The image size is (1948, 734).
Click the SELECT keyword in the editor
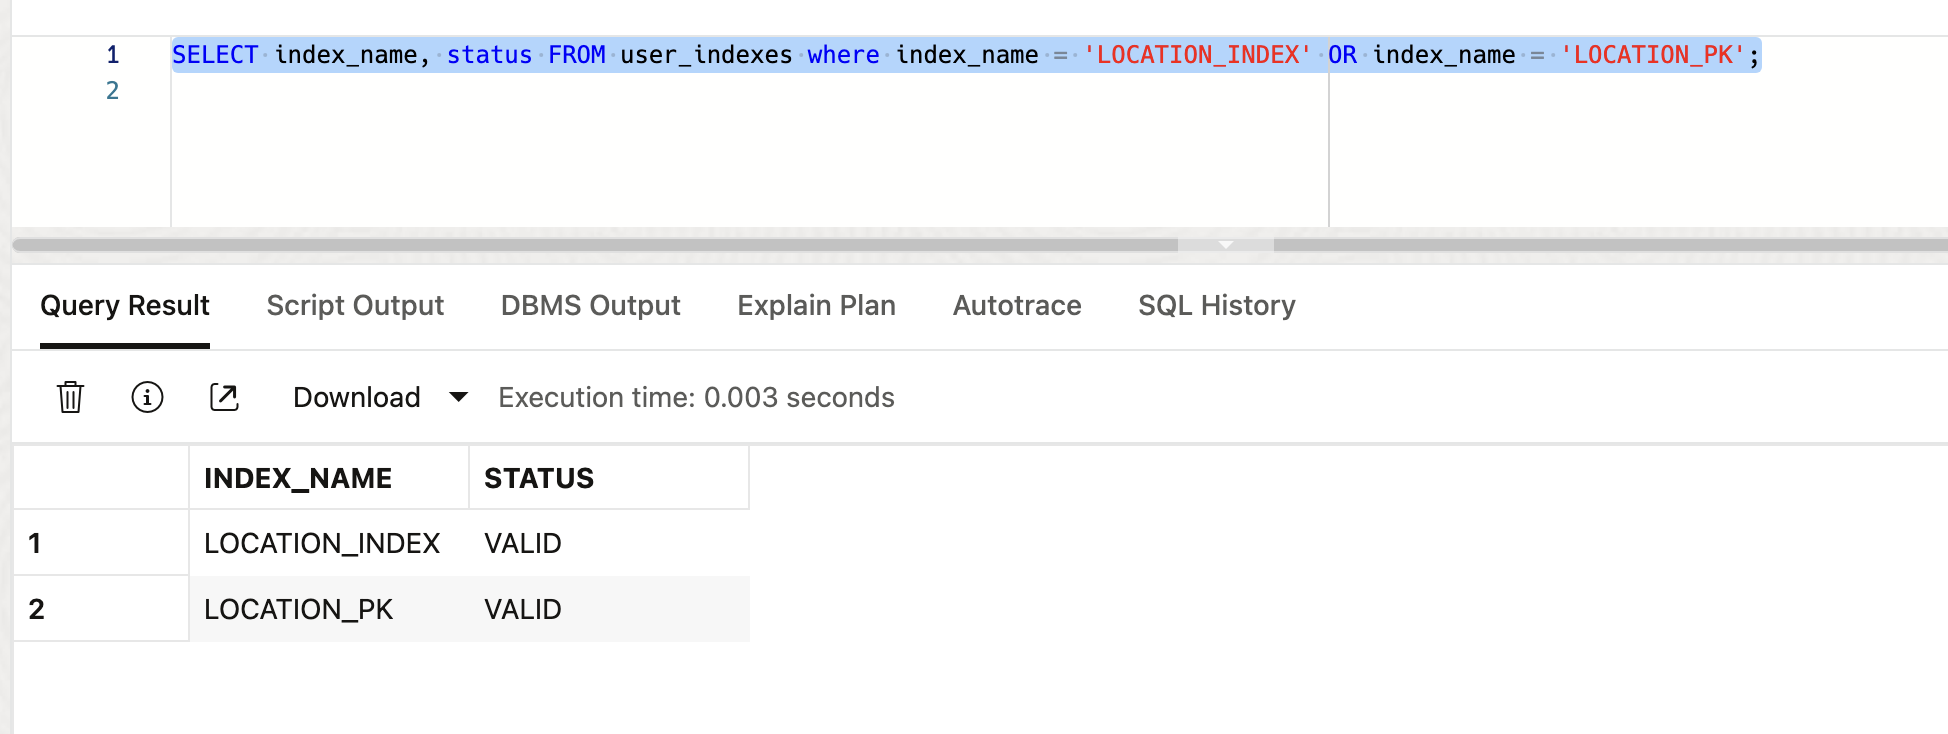(x=215, y=55)
